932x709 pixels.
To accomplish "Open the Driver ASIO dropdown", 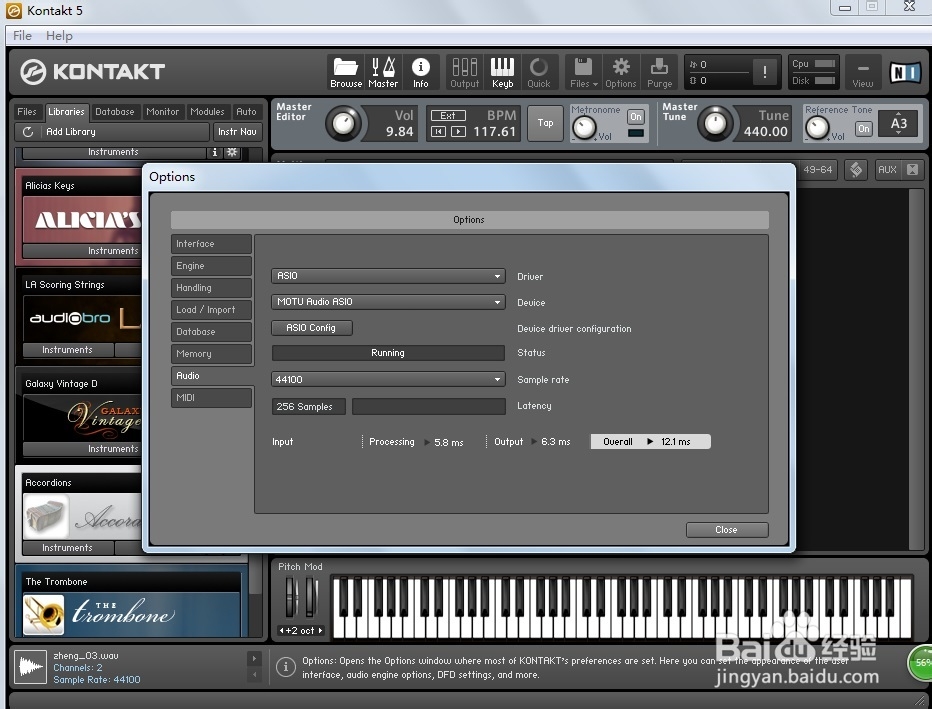I will pyautogui.click(x=388, y=276).
